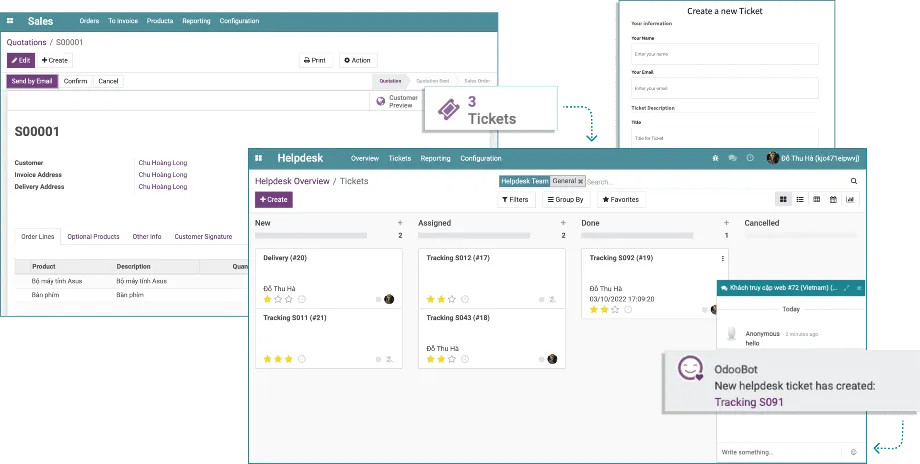
Task: Open emoji picker in chat input
Action: [x=853, y=452]
